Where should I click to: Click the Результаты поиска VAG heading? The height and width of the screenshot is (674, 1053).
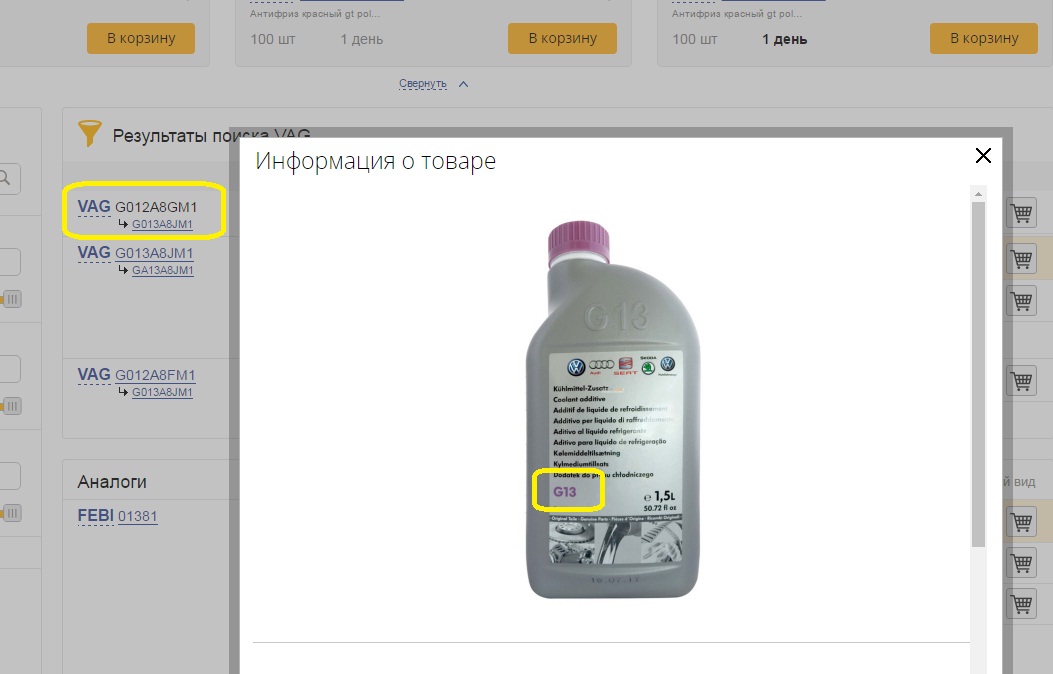pyautogui.click(x=211, y=136)
